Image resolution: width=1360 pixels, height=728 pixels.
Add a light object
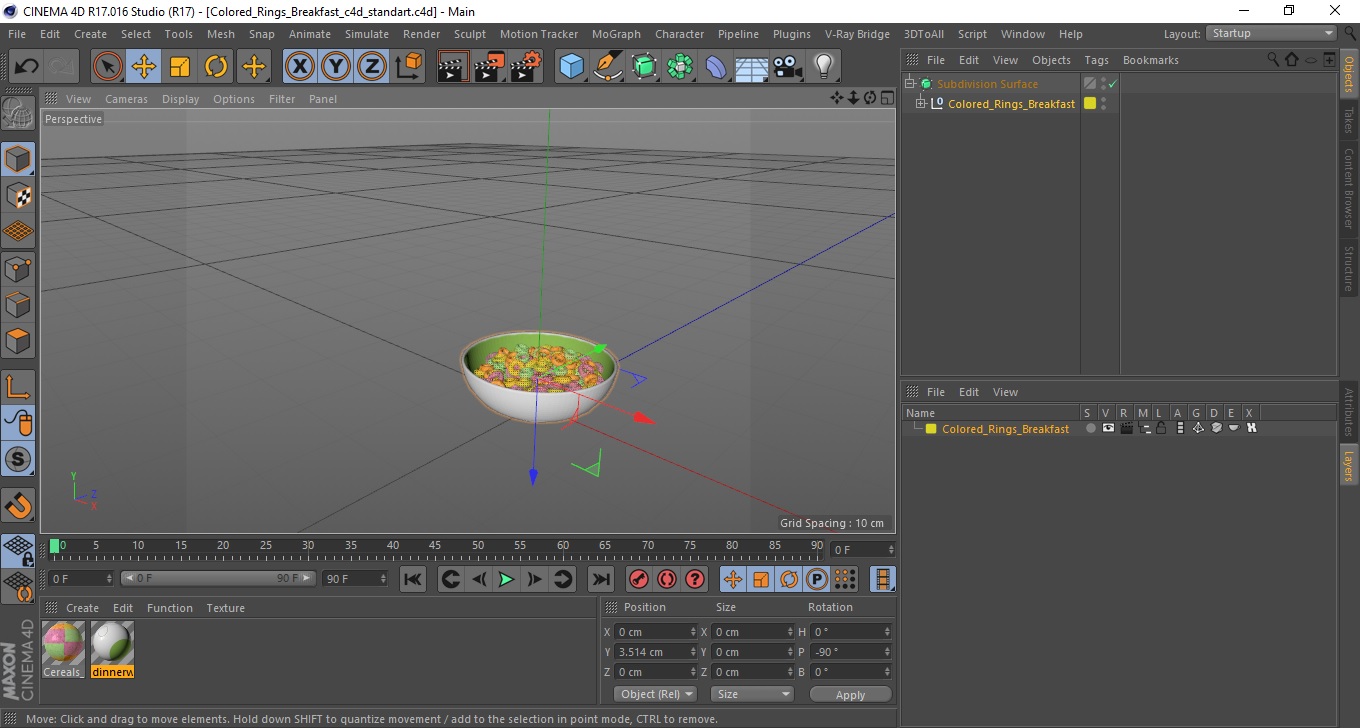pyautogui.click(x=823, y=67)
